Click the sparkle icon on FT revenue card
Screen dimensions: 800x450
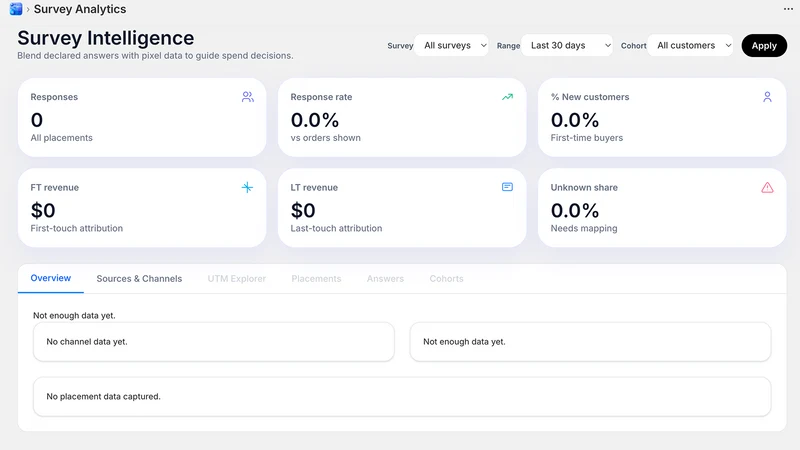pyautogui.click(x=247, y=187)
